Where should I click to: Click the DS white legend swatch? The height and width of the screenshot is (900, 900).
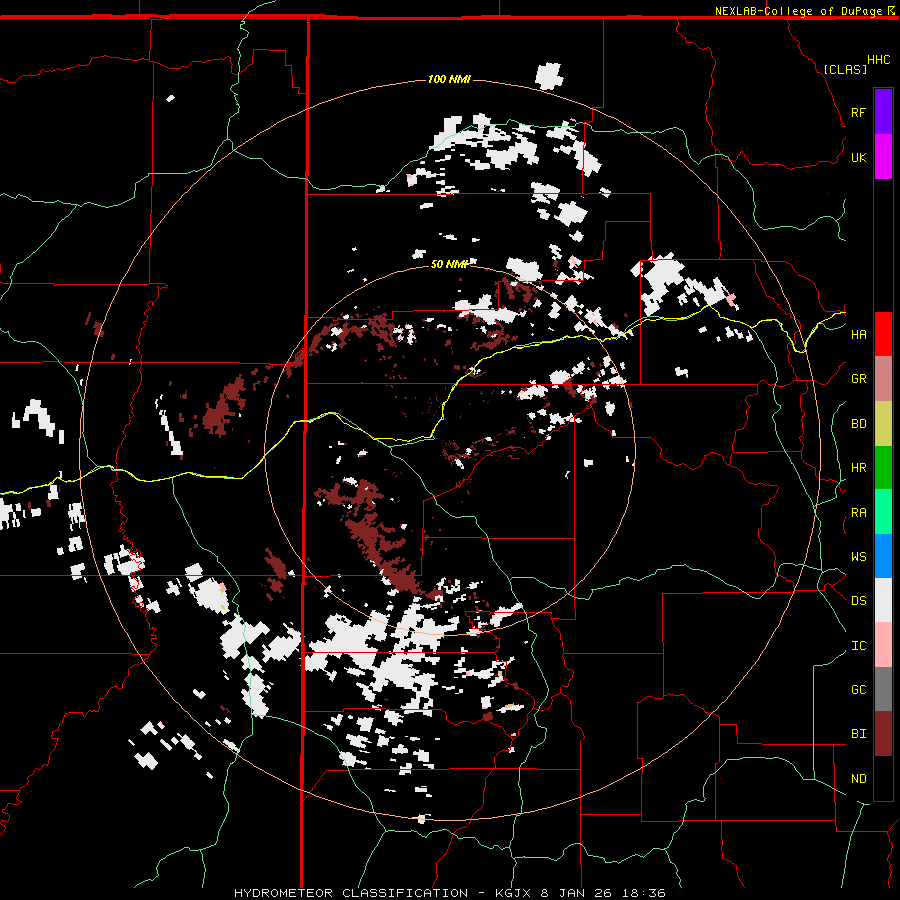click(883, 600)
